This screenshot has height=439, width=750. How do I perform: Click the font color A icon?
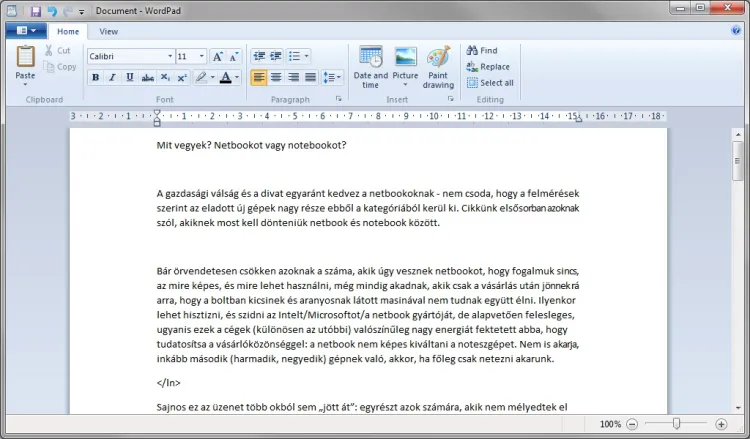(225, 77)
